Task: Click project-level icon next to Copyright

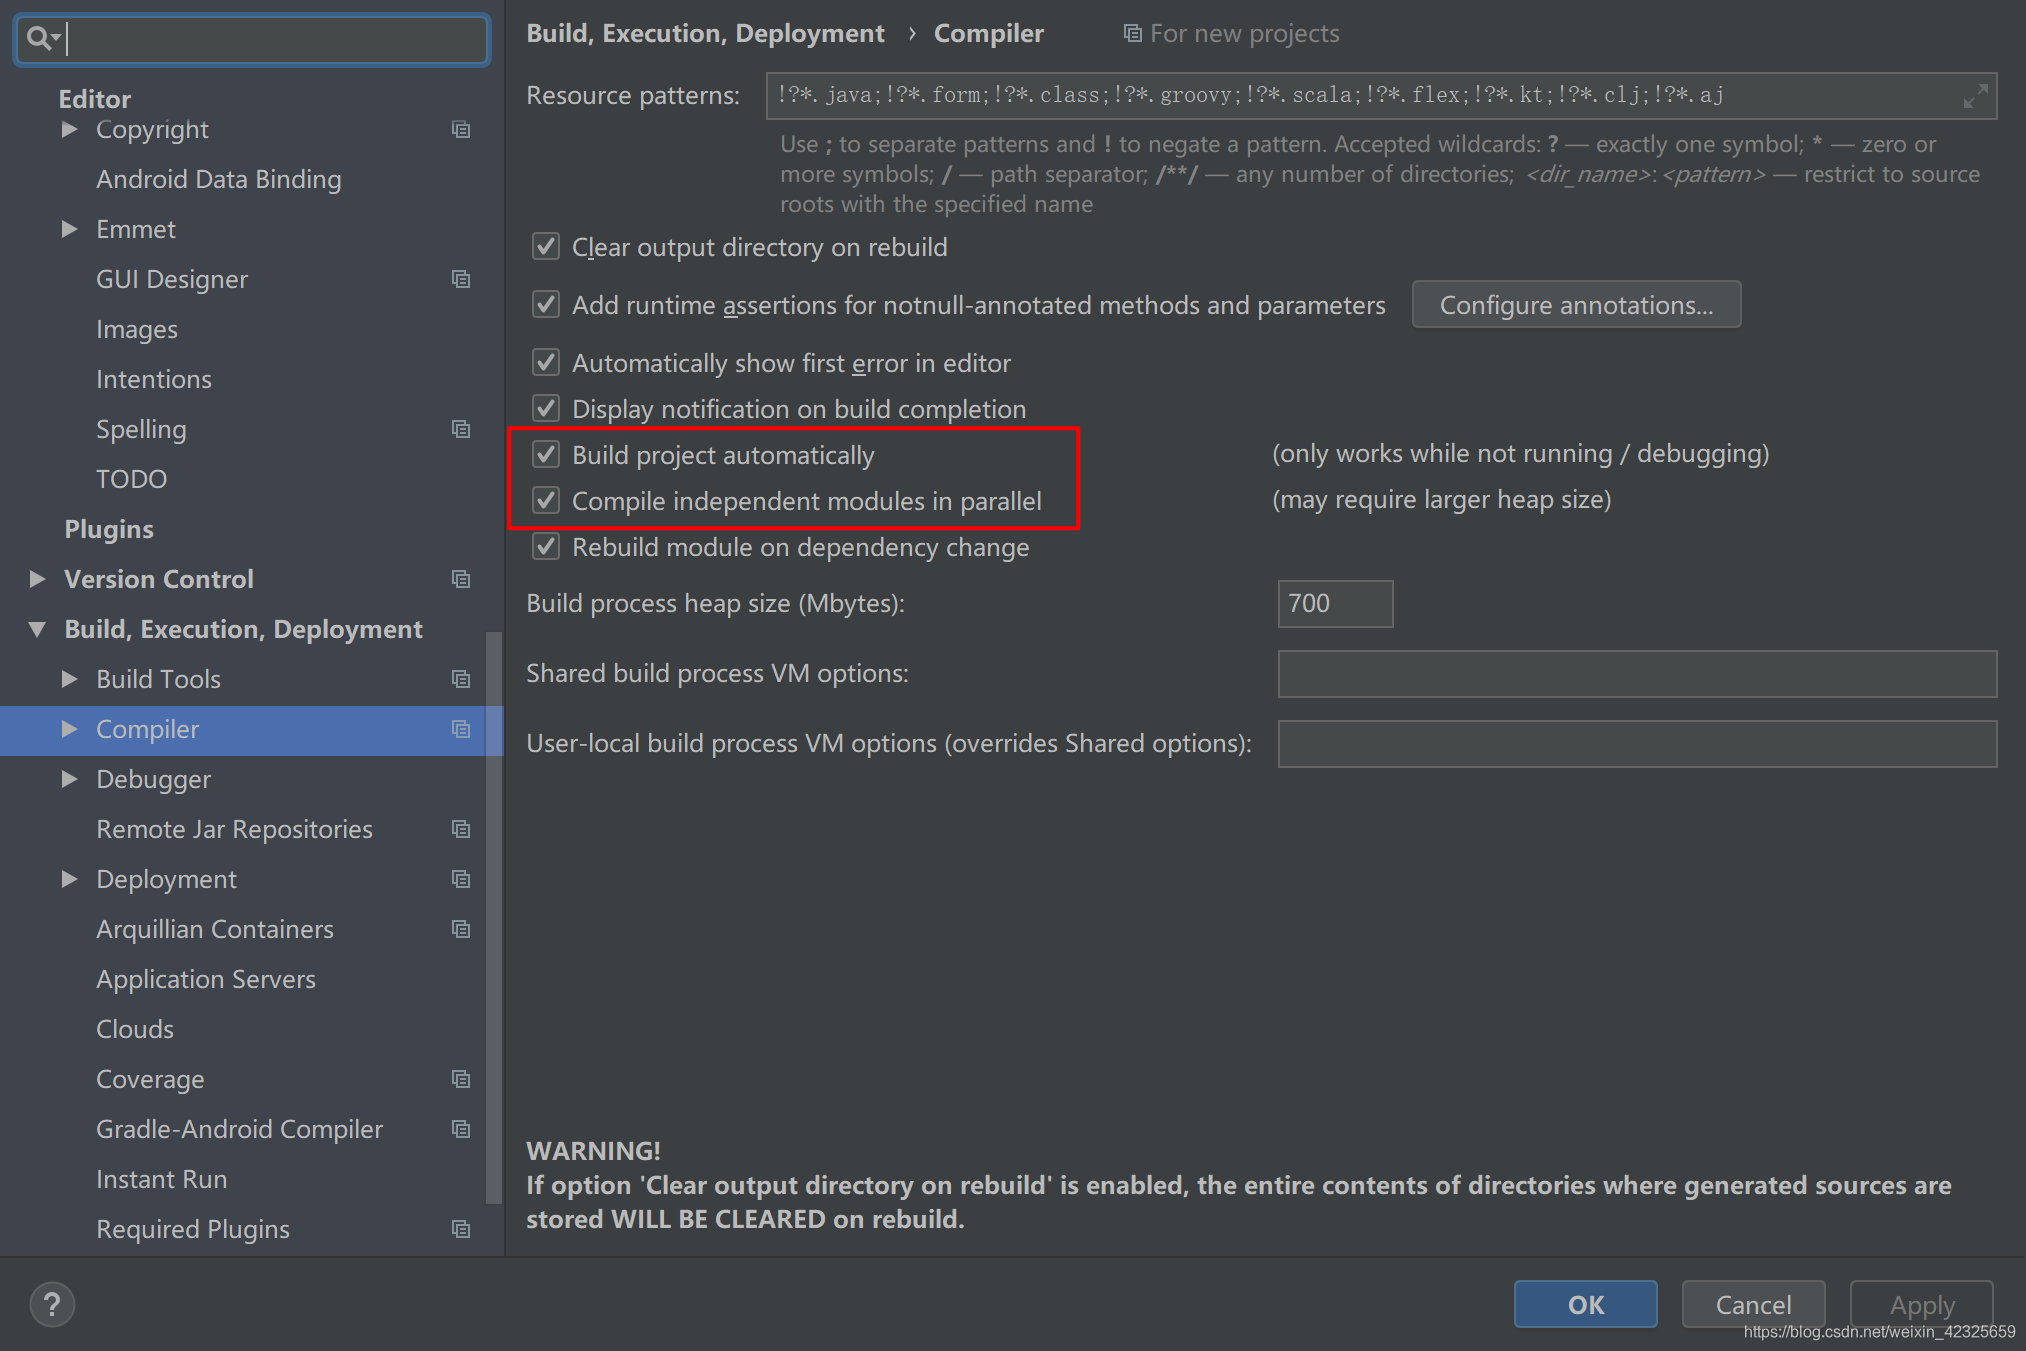Action: pyautogui.click(x=461, y=130)
